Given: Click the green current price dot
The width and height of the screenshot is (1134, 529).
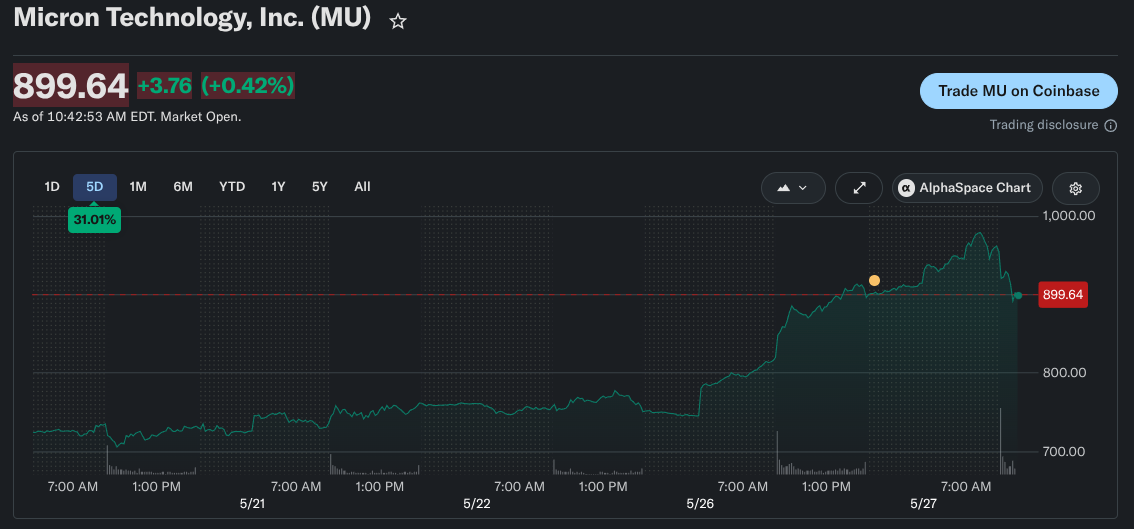Looking at the screenshot, I should click(x=1018, y=295).
